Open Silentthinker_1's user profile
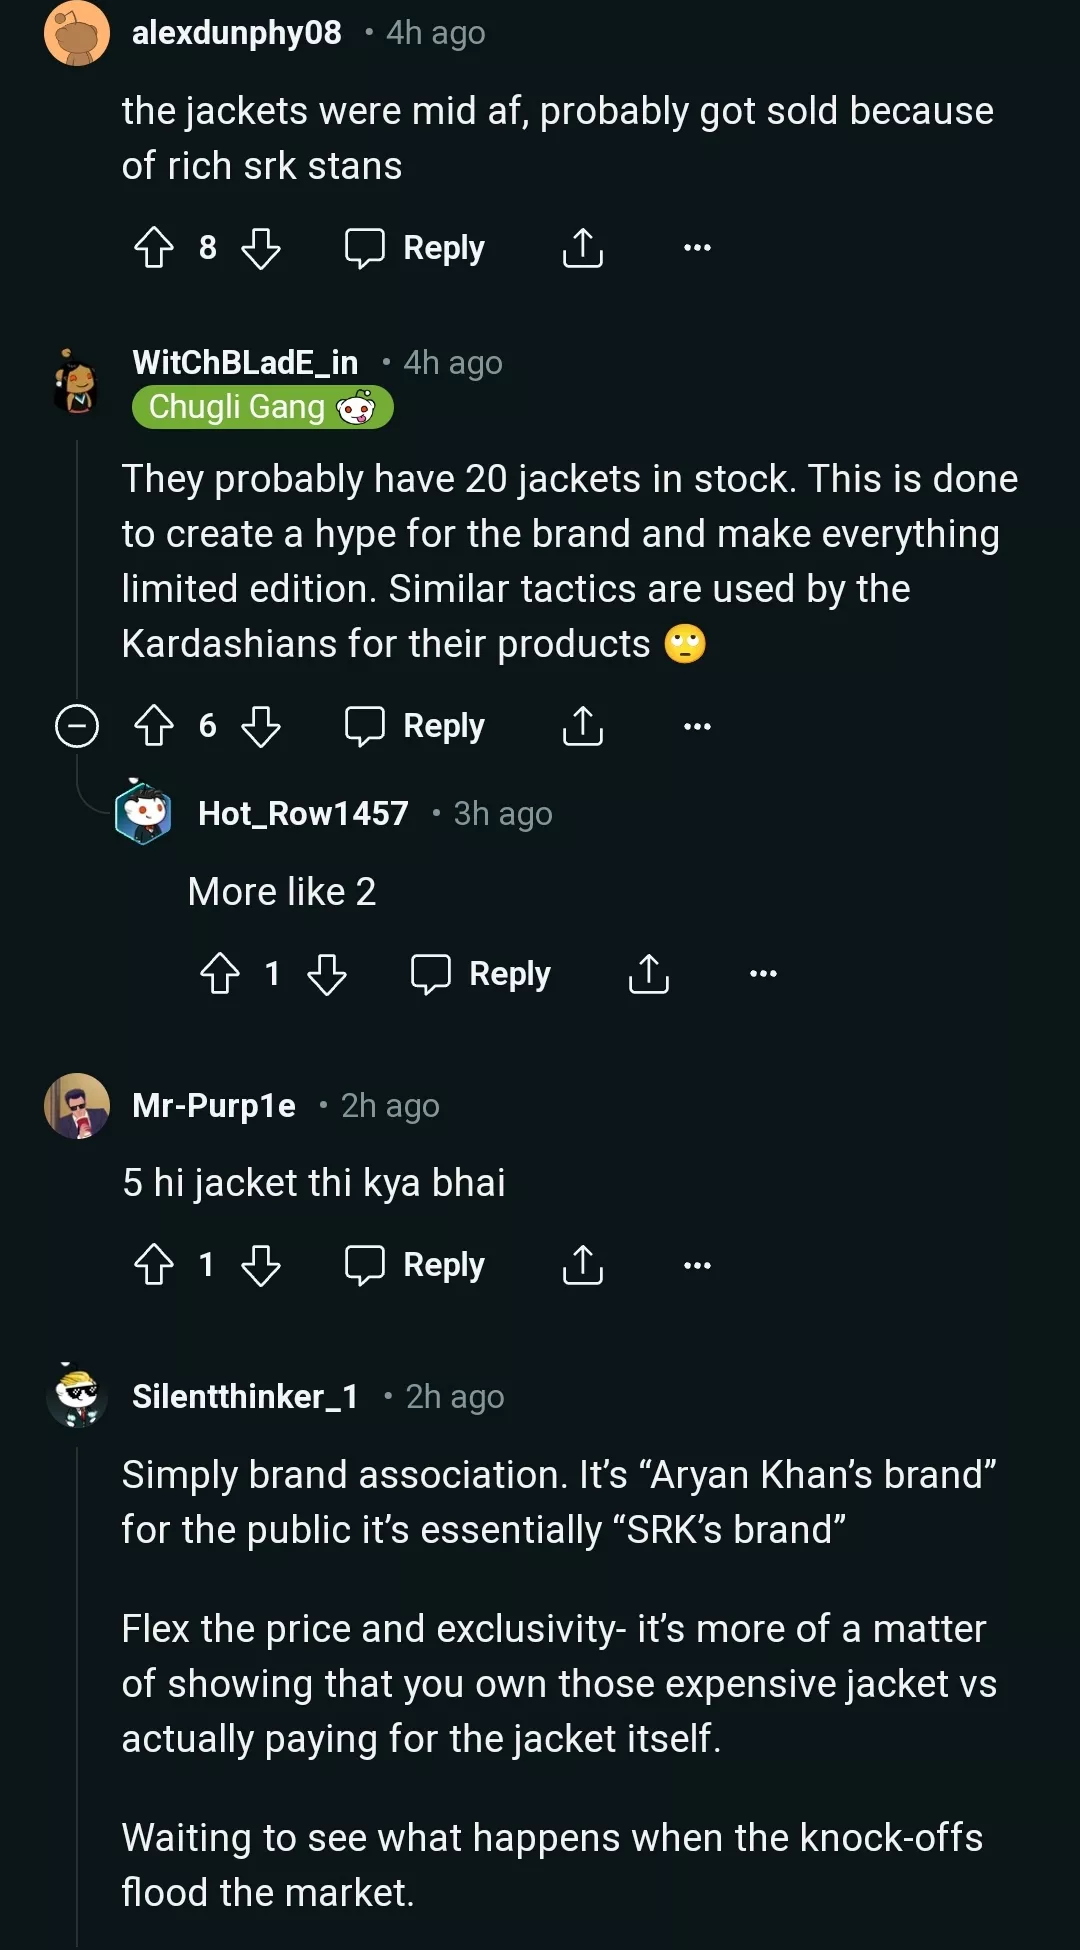The height and width of the screenshot is (1950, 1080). (245, 1396)
